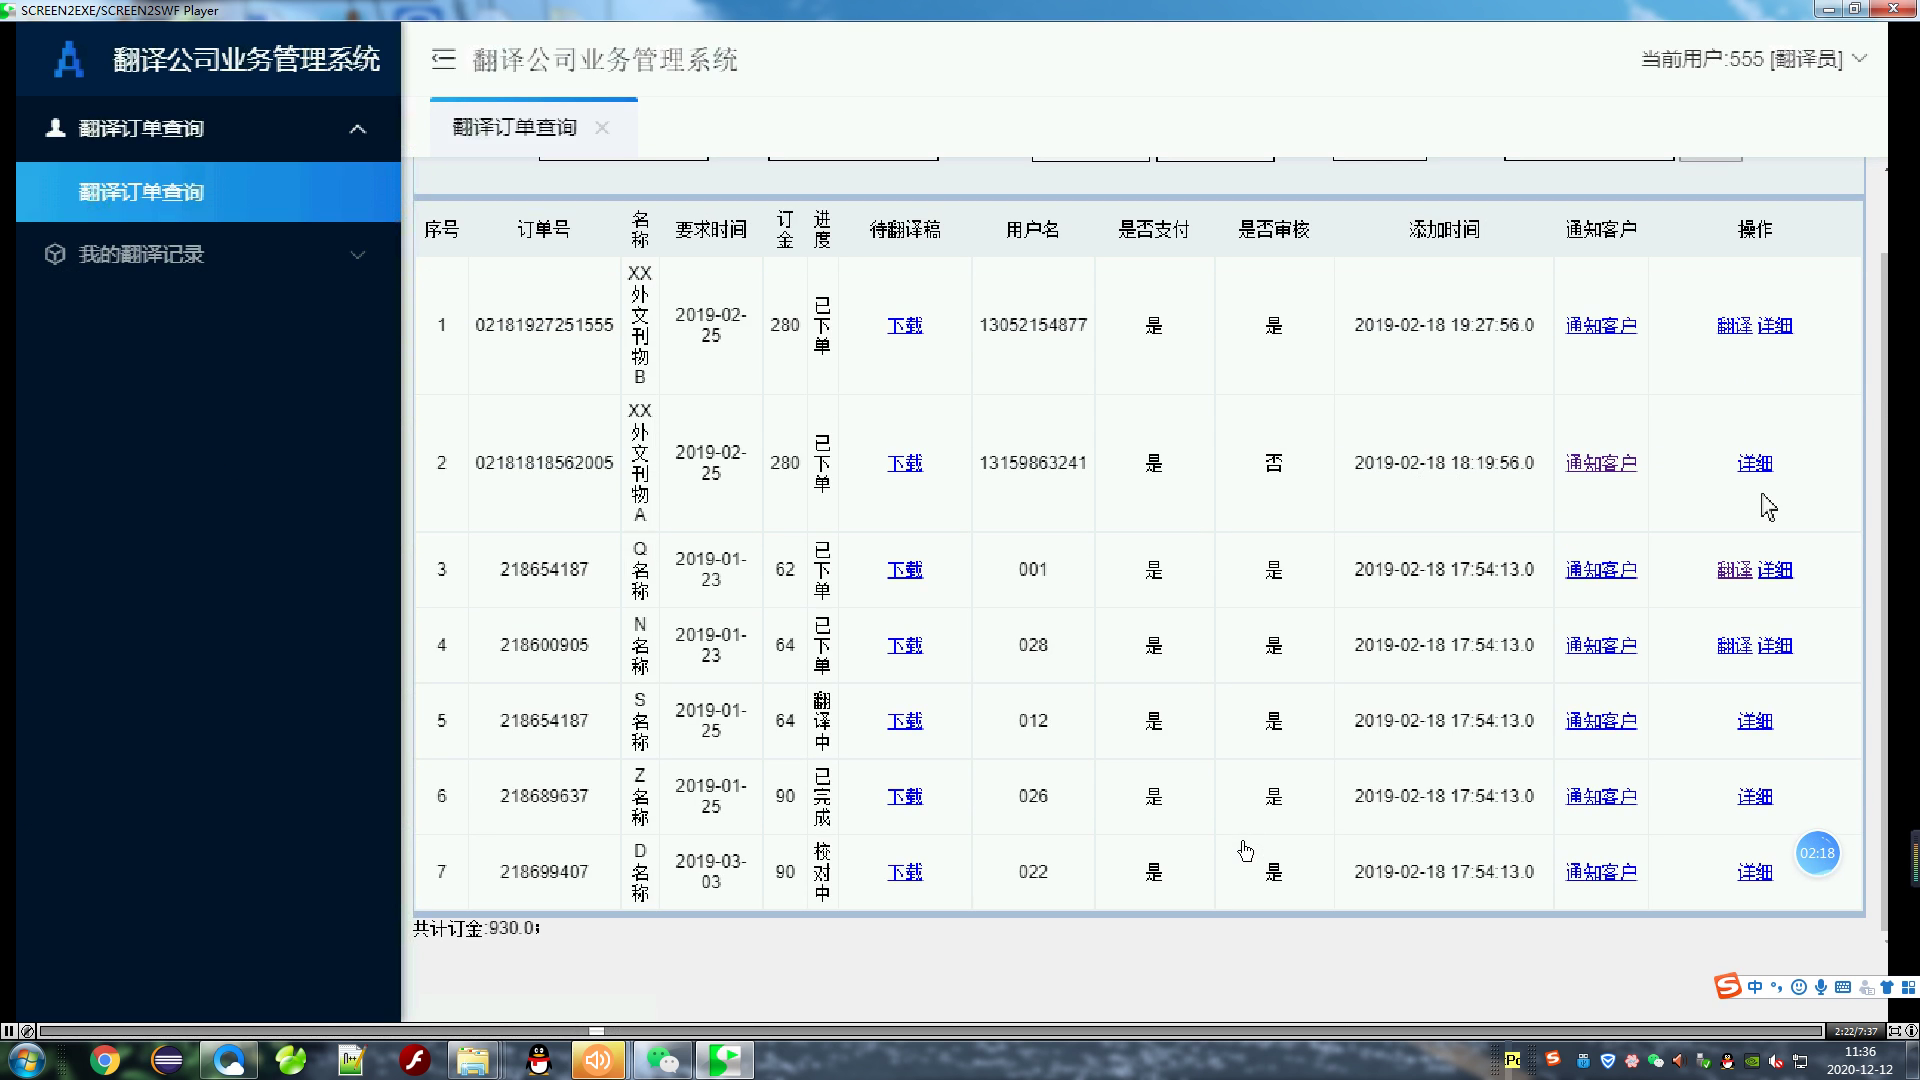Download draft for order 218600905
This screenshot has width=1920, height=1080.
point(905,645)
